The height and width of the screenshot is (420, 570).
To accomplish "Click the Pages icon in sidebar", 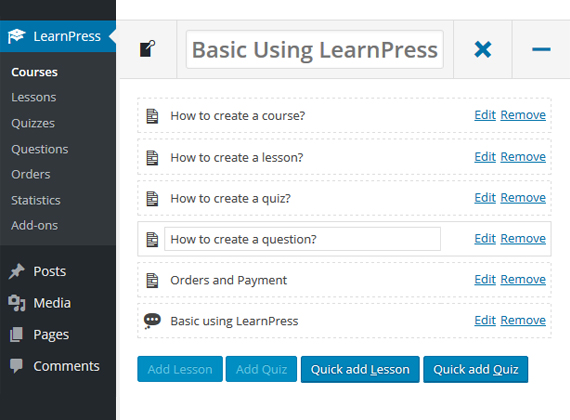I will pos(16,335).
